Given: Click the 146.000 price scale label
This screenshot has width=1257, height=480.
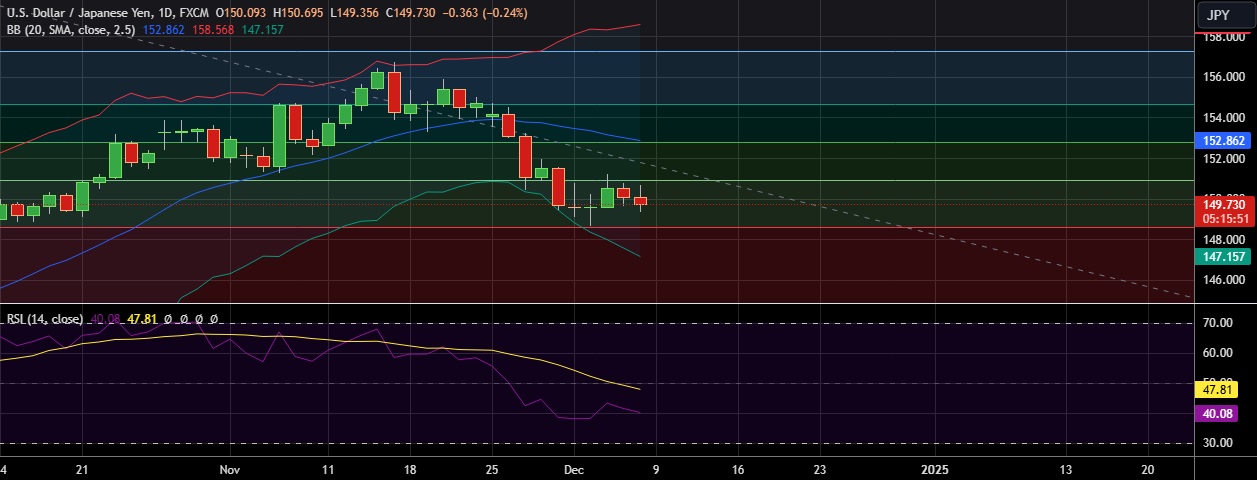Looking at the screenshot, I should pos(1224,279).
